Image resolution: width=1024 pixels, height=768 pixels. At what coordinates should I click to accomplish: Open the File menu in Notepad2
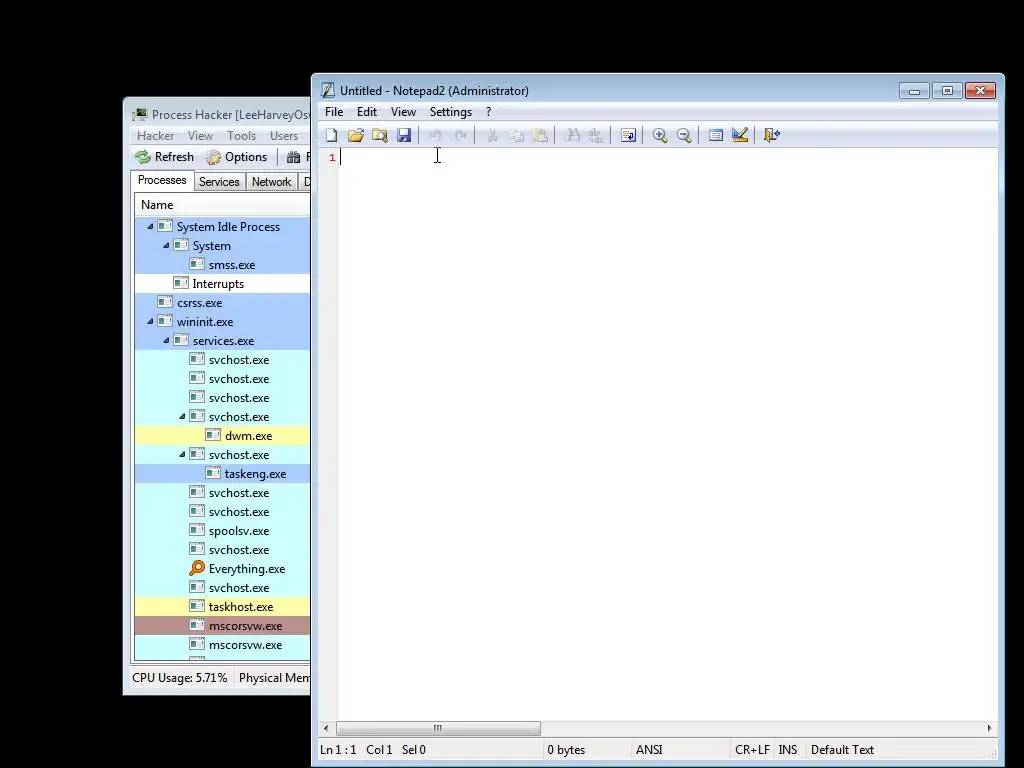(x=334, y=112)
